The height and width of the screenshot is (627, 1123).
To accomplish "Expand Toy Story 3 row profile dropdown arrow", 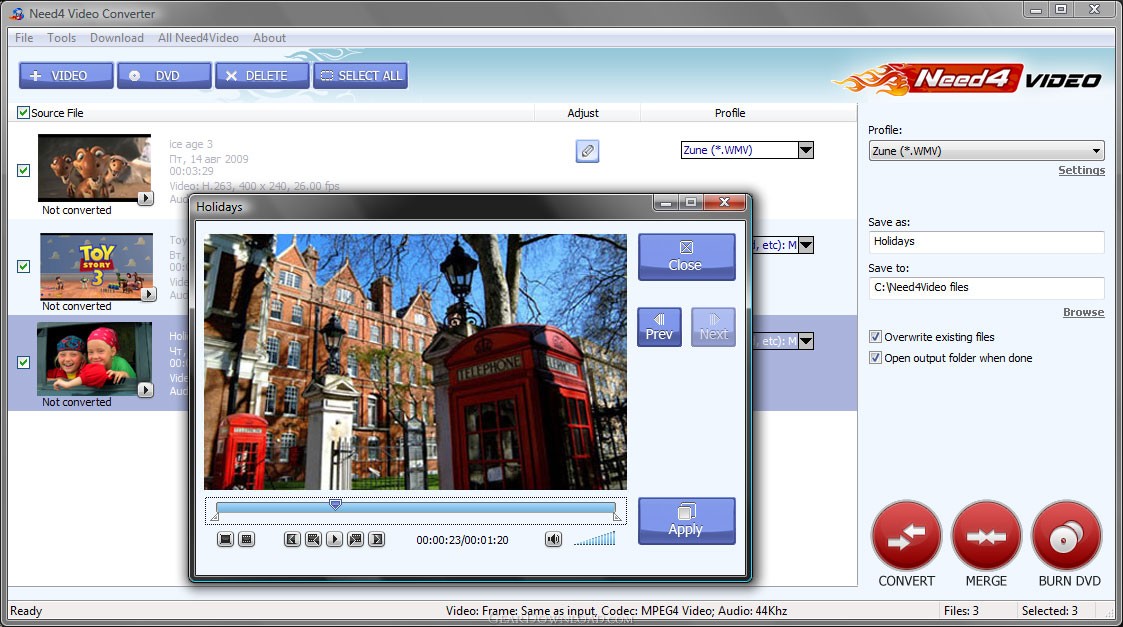I will (x=806, y=245).
